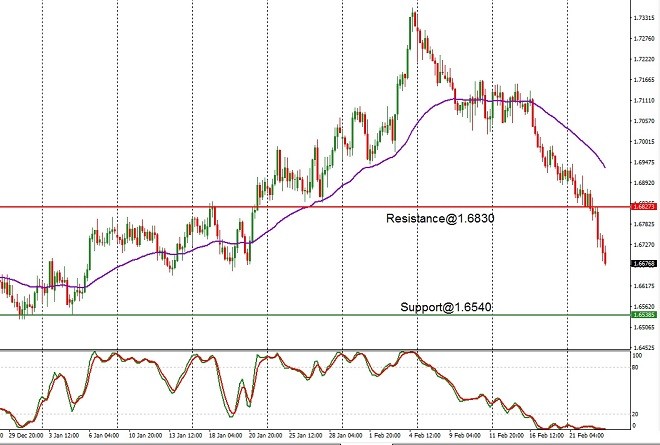
Task: Click the 10 Jan 20:00 date label
Action: pos(146,435)
